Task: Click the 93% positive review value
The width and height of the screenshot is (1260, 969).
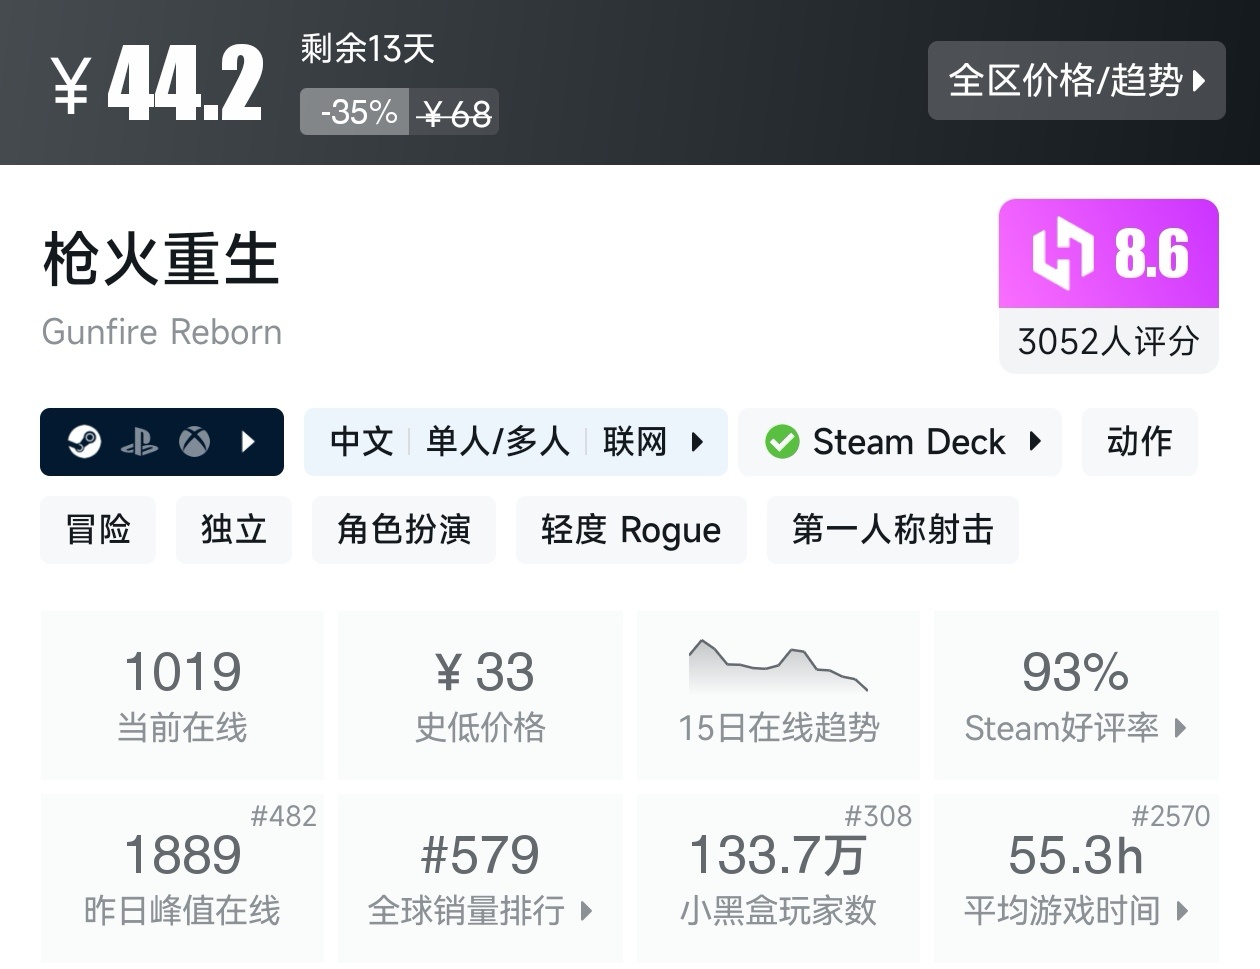Action: [x=1075, y=672]
